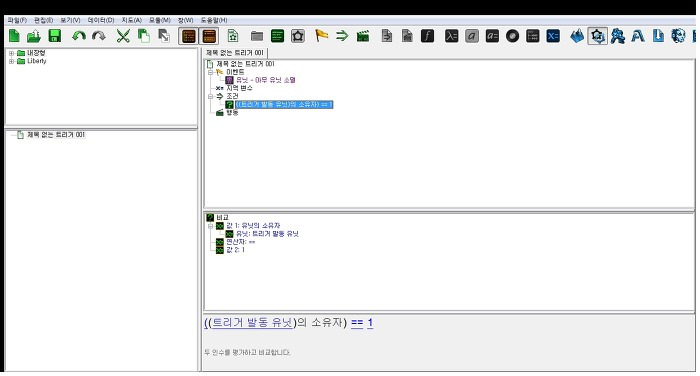Collapse the 조건 tree node
The height and width of the screenshot is (376, 700).
coord(210,96)
